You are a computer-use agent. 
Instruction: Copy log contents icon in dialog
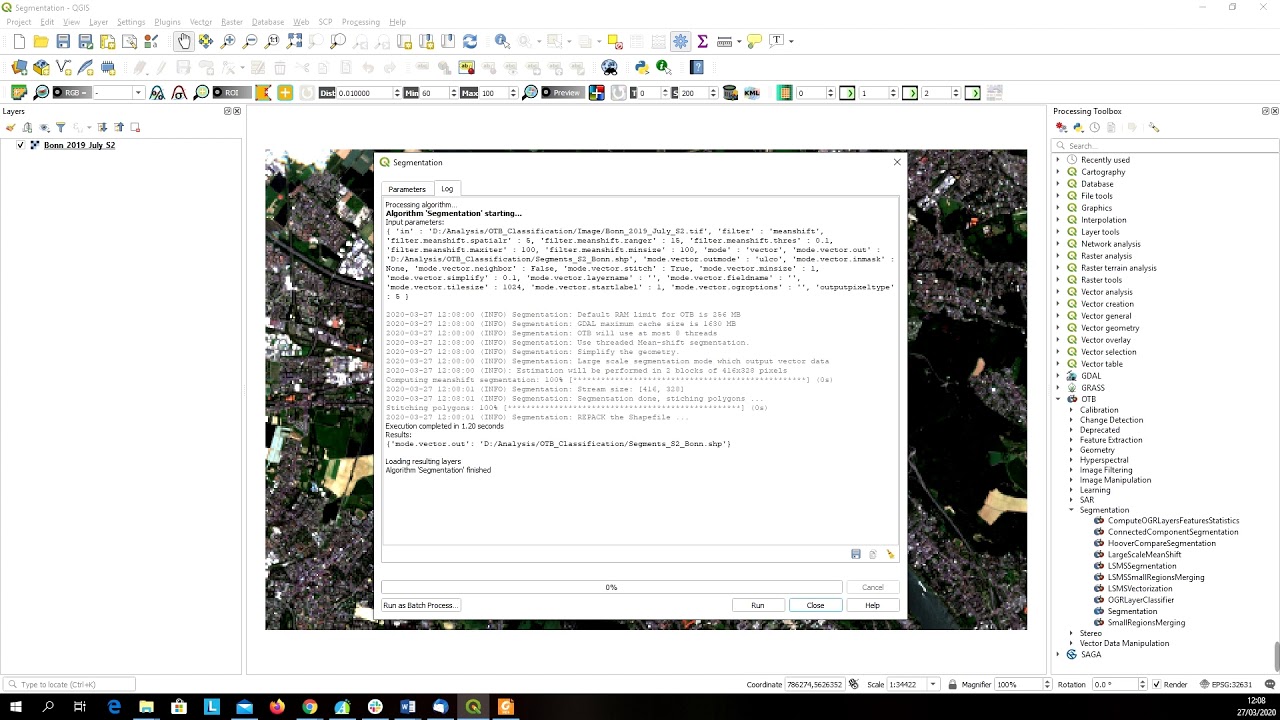[x=873, y=554]
